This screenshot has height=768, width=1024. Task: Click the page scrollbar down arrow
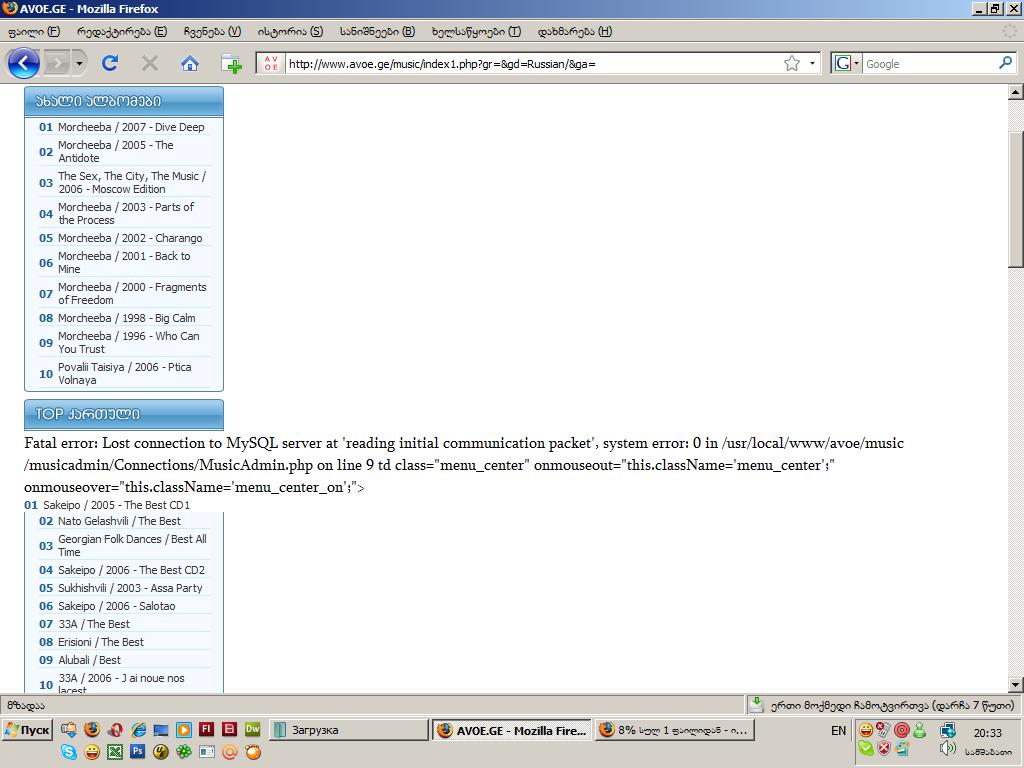pos(1016,685)
